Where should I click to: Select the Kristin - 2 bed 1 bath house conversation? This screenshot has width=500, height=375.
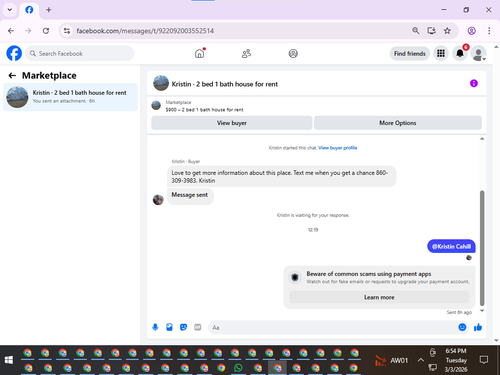click(x=70, y=97)
